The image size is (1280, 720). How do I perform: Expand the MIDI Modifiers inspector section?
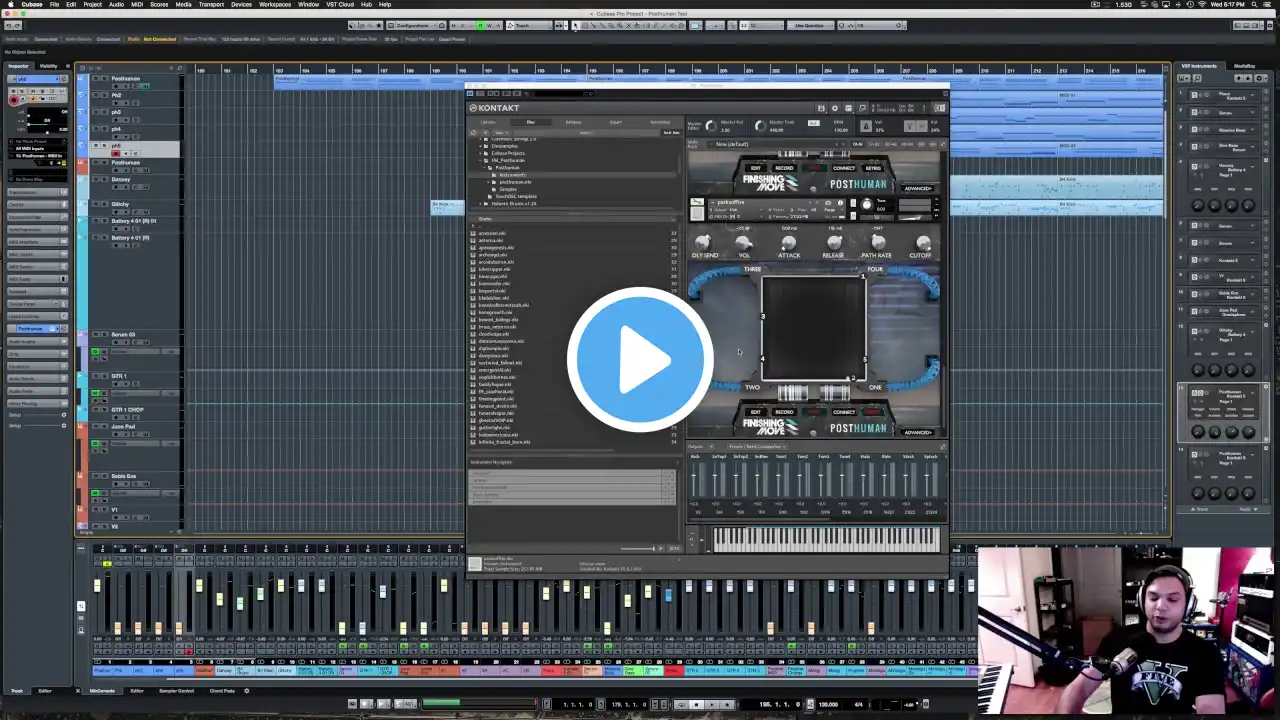(37, 241)
